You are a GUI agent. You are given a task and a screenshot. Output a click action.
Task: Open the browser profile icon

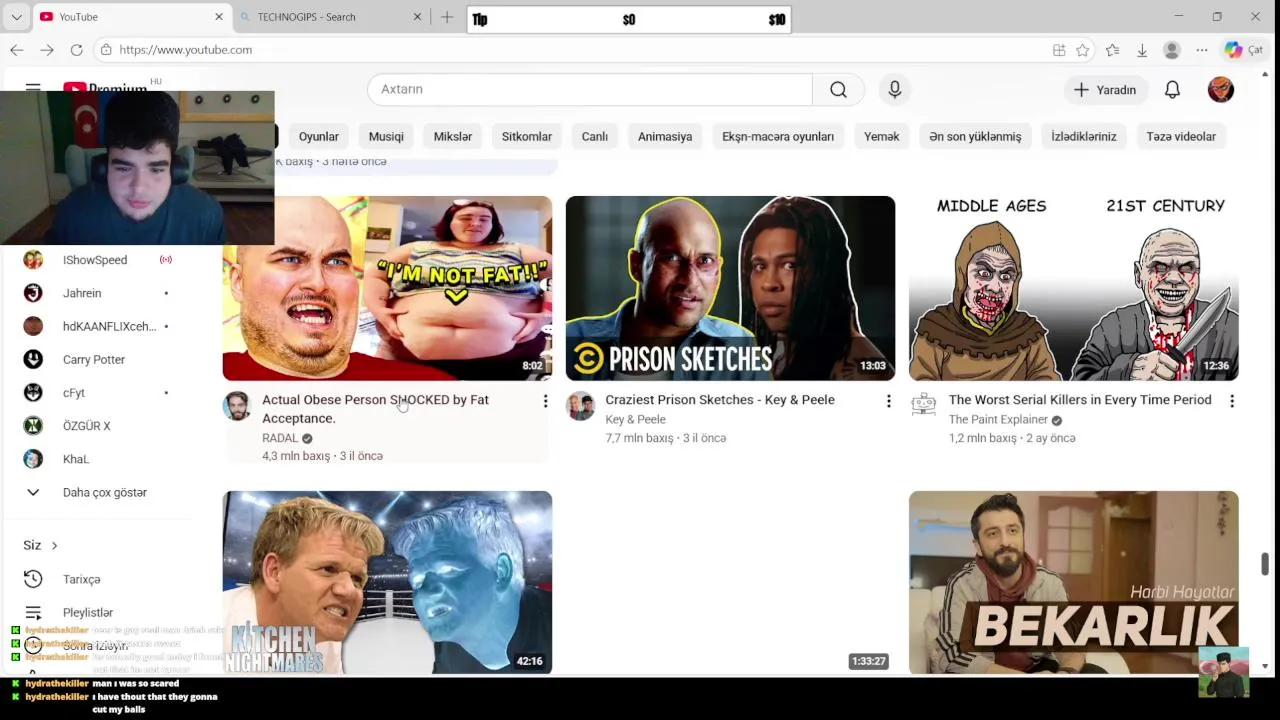point(1172,50)
